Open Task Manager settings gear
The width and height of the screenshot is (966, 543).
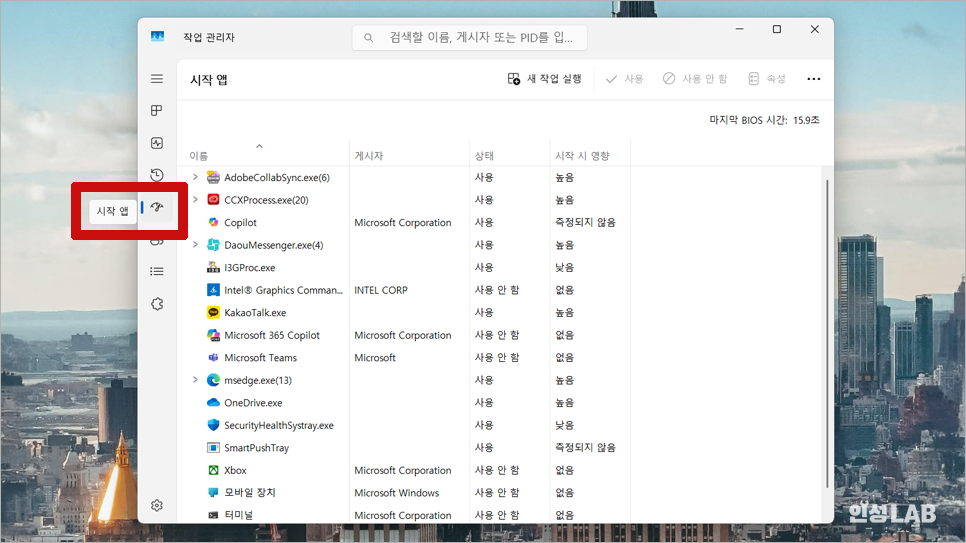pyautogui.click(x=157, y=505)
